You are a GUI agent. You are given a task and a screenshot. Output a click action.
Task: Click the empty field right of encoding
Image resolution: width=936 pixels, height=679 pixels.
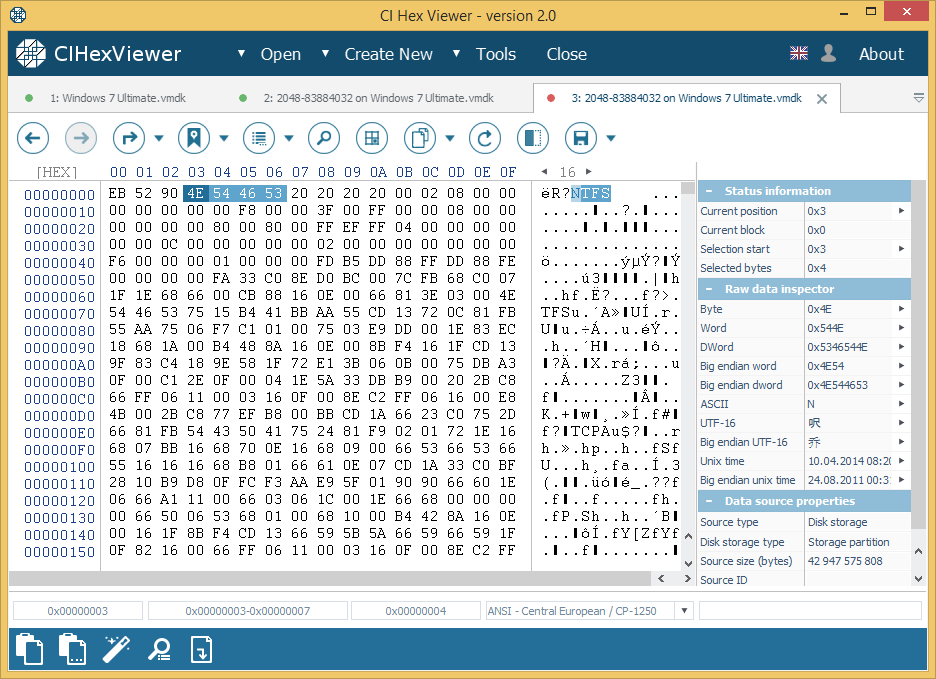click(x=810, y=611)
